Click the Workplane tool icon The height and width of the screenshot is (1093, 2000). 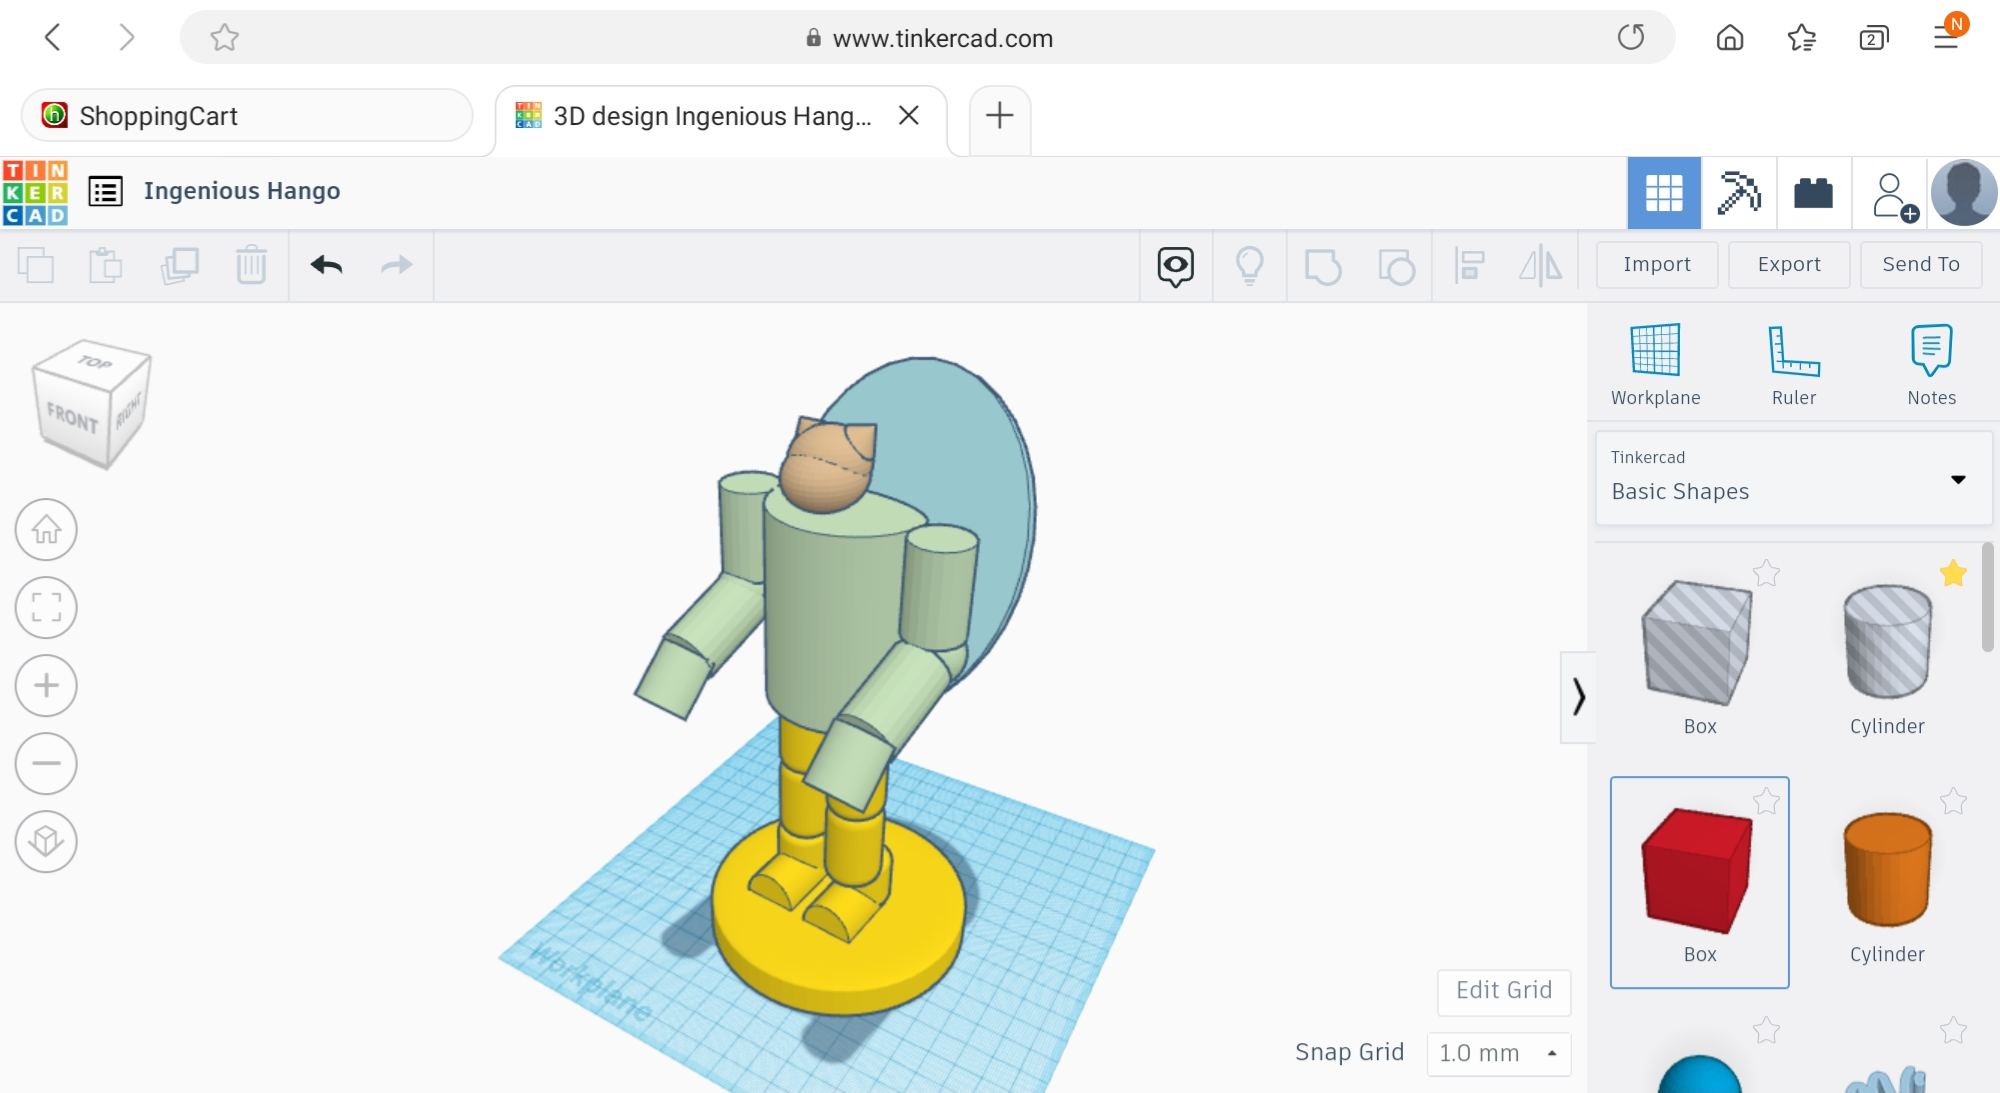[x=1655, y=351]
